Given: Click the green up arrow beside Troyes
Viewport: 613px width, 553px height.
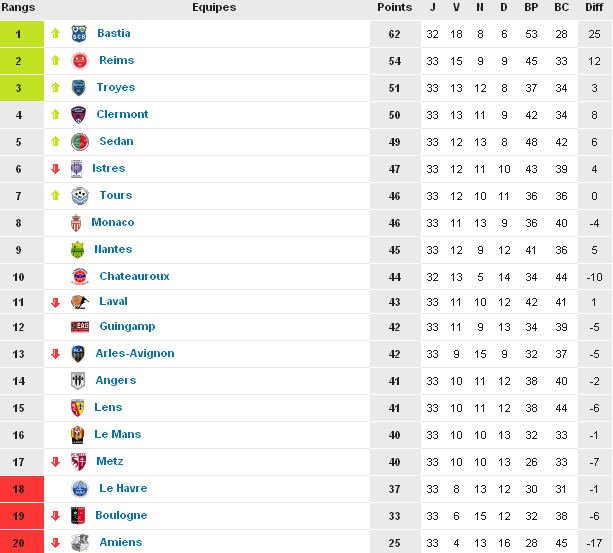Looking at the screenshot, I should tap(56, 88).
